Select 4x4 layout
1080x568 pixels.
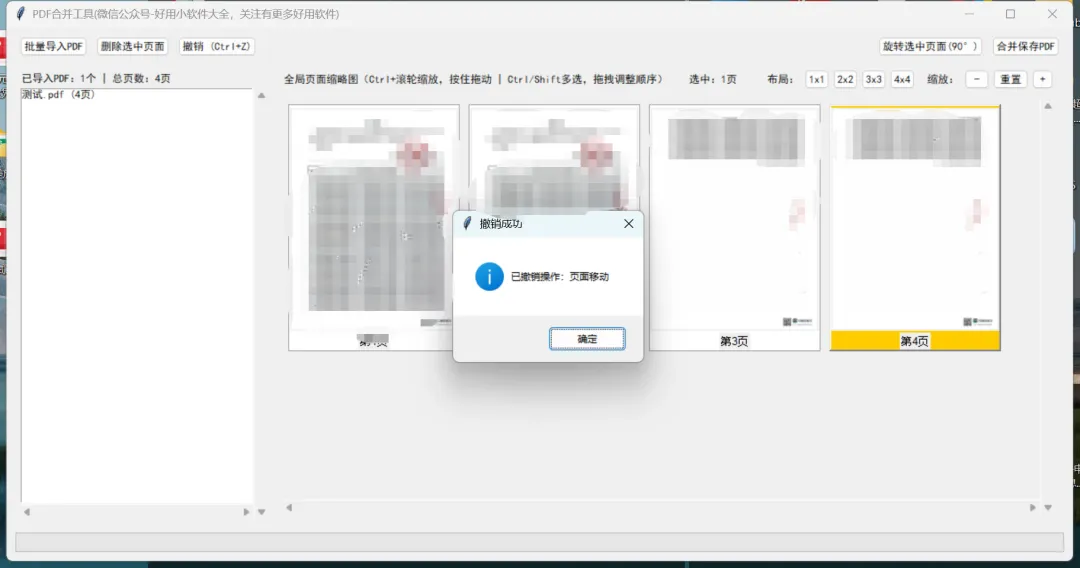pyautogui.click(x=902, y=79)
